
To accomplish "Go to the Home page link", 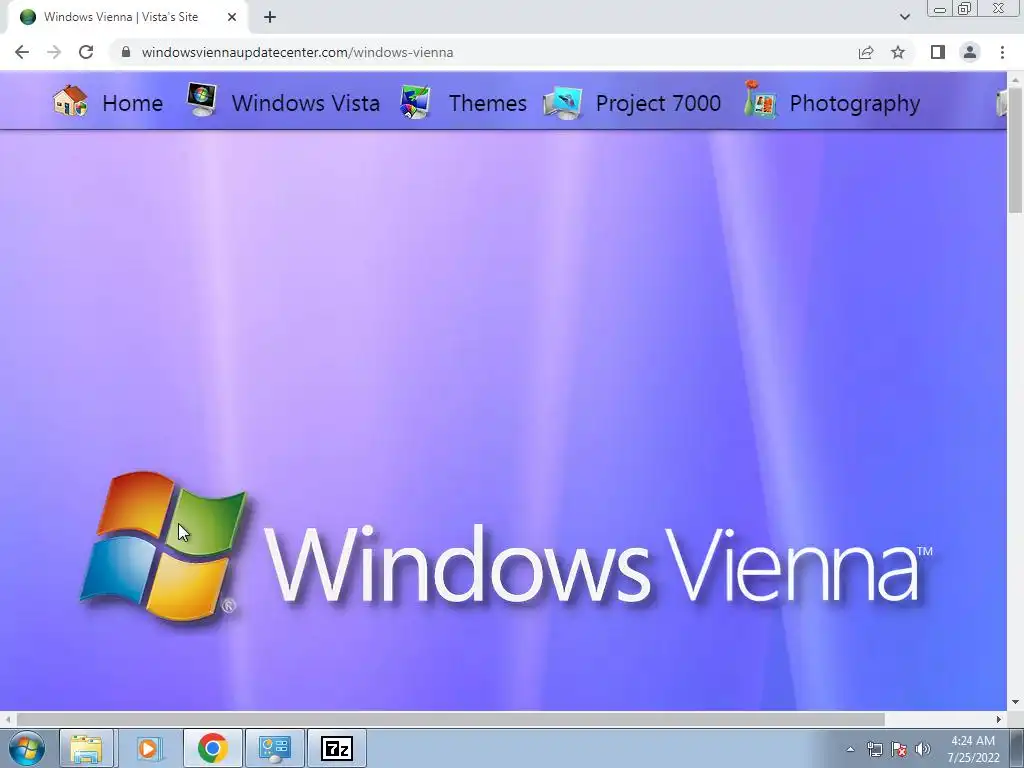I will (x=133, y=103).
